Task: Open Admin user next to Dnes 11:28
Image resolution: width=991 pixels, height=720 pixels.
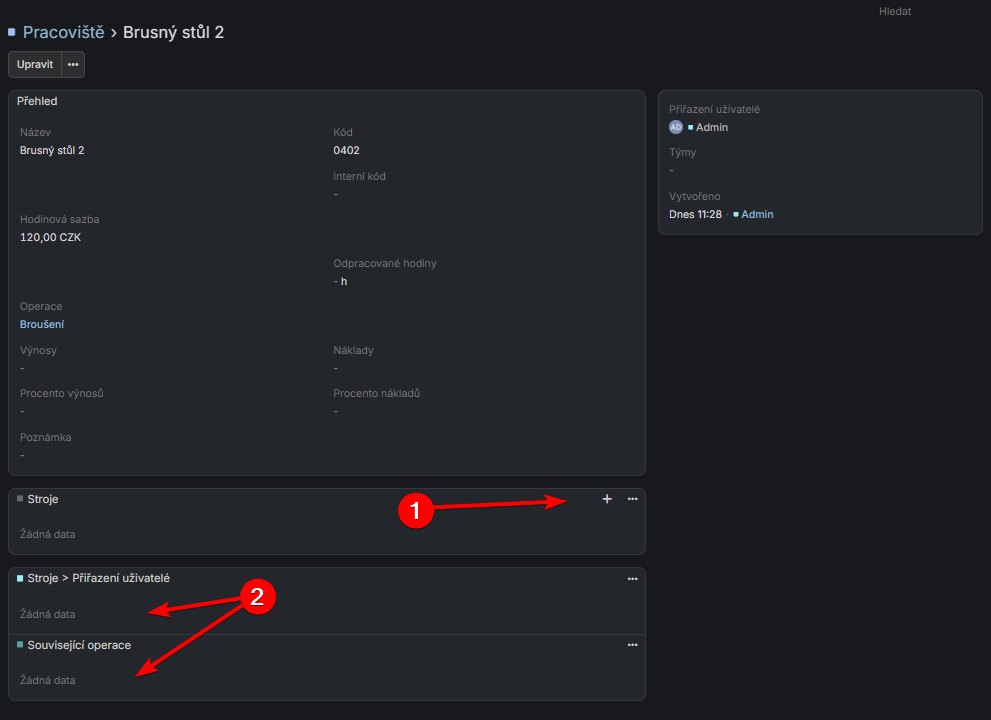Action: [757, 215]
